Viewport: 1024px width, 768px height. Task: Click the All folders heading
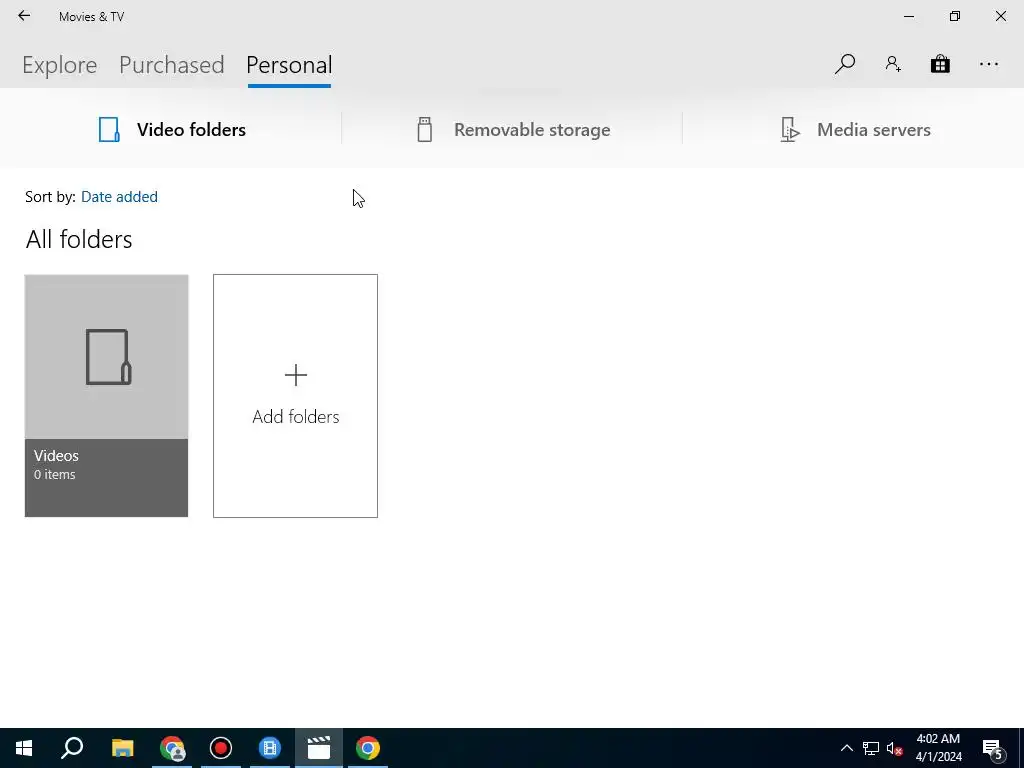pyautogui.click(x=79, y=239)
